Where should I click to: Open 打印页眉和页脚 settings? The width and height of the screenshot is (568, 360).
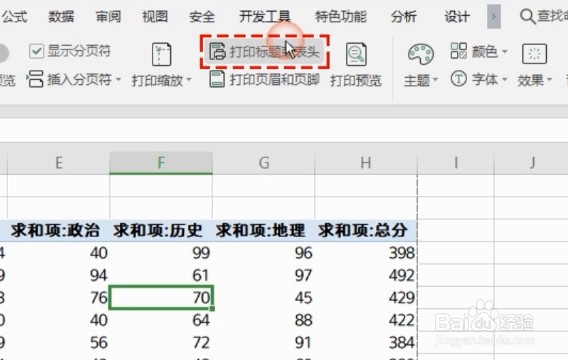264,79
